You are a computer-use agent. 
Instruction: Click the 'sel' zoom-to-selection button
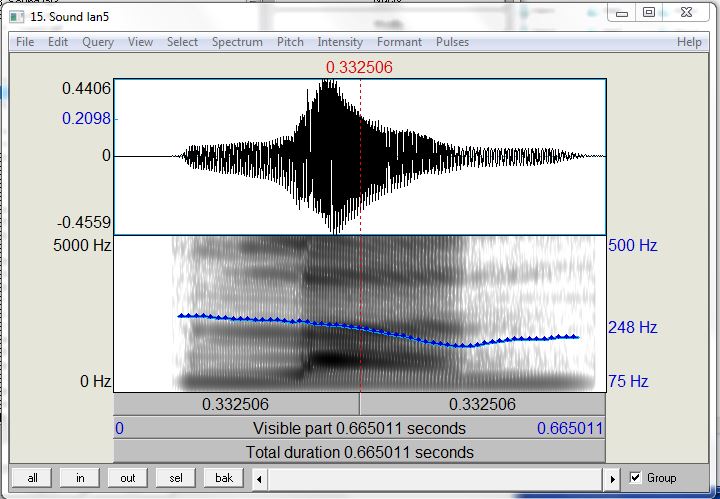(x=176, y=478)
